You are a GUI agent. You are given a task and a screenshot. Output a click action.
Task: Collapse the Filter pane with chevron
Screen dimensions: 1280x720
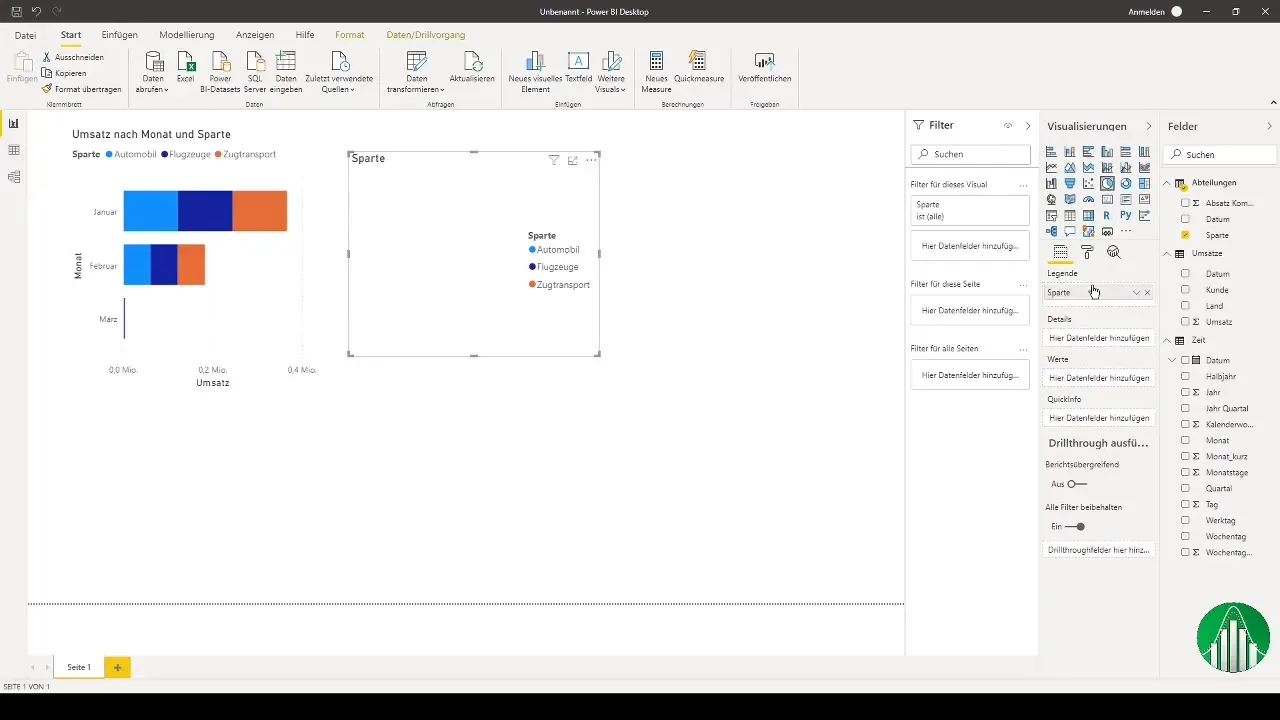pyautogui.click(x=1028, y=126)
